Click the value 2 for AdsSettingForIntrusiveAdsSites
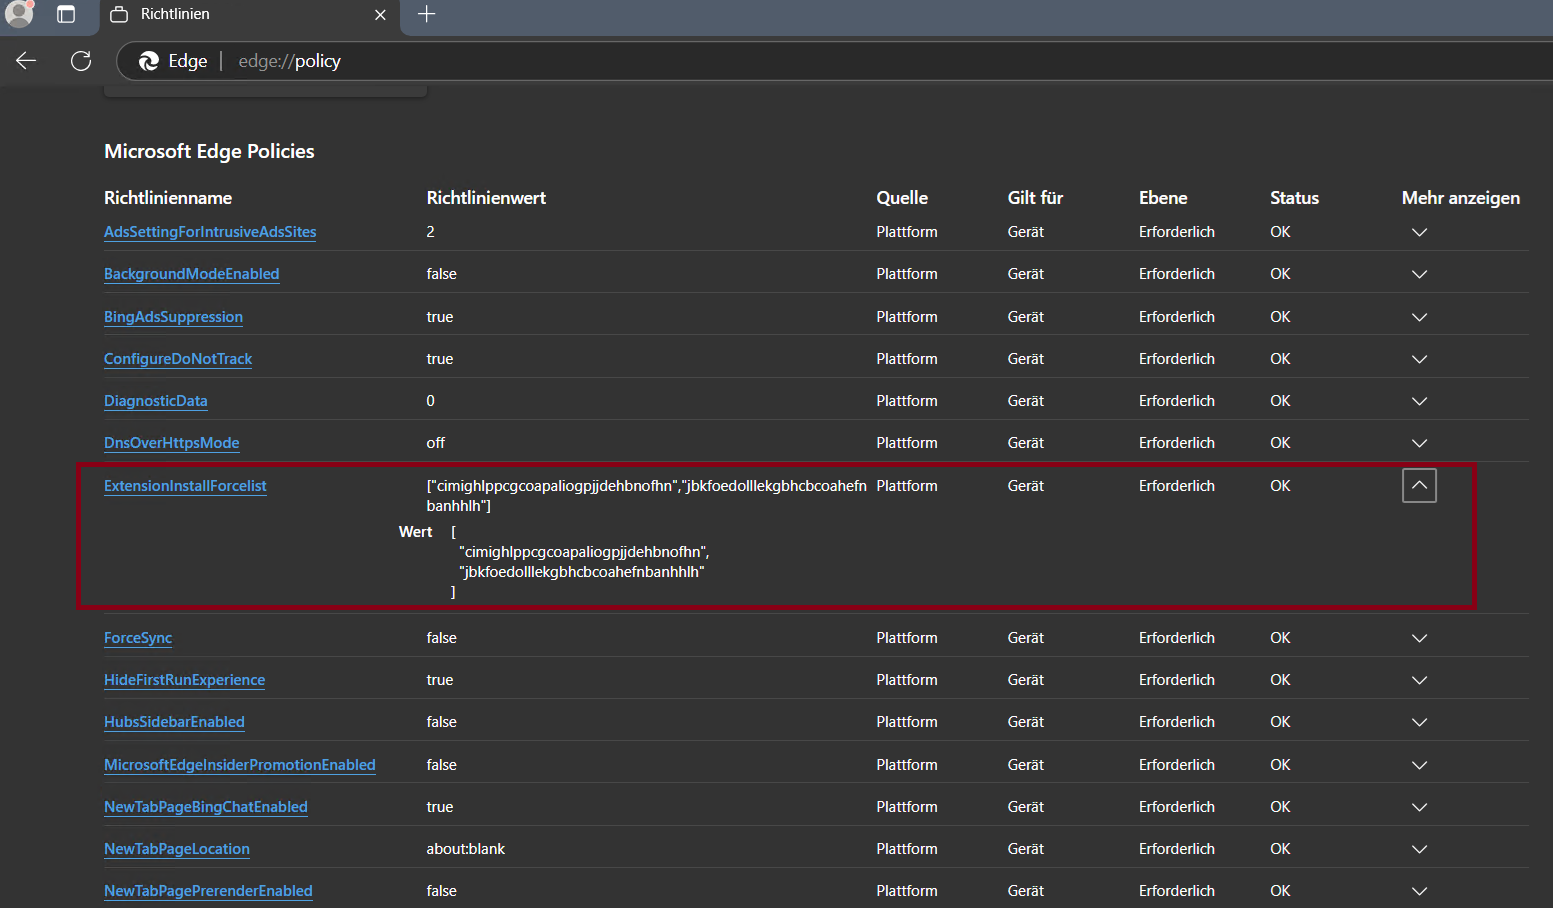Image resolution: width=1553 pixels, height=908 pixels. point(431,232)
